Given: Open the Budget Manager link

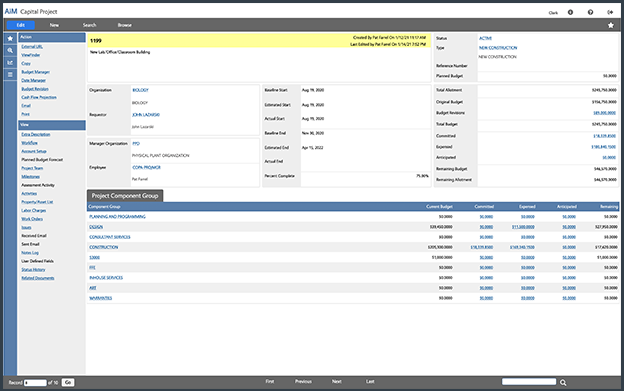Looking at the screenshot, I should [x=35, y=72].
